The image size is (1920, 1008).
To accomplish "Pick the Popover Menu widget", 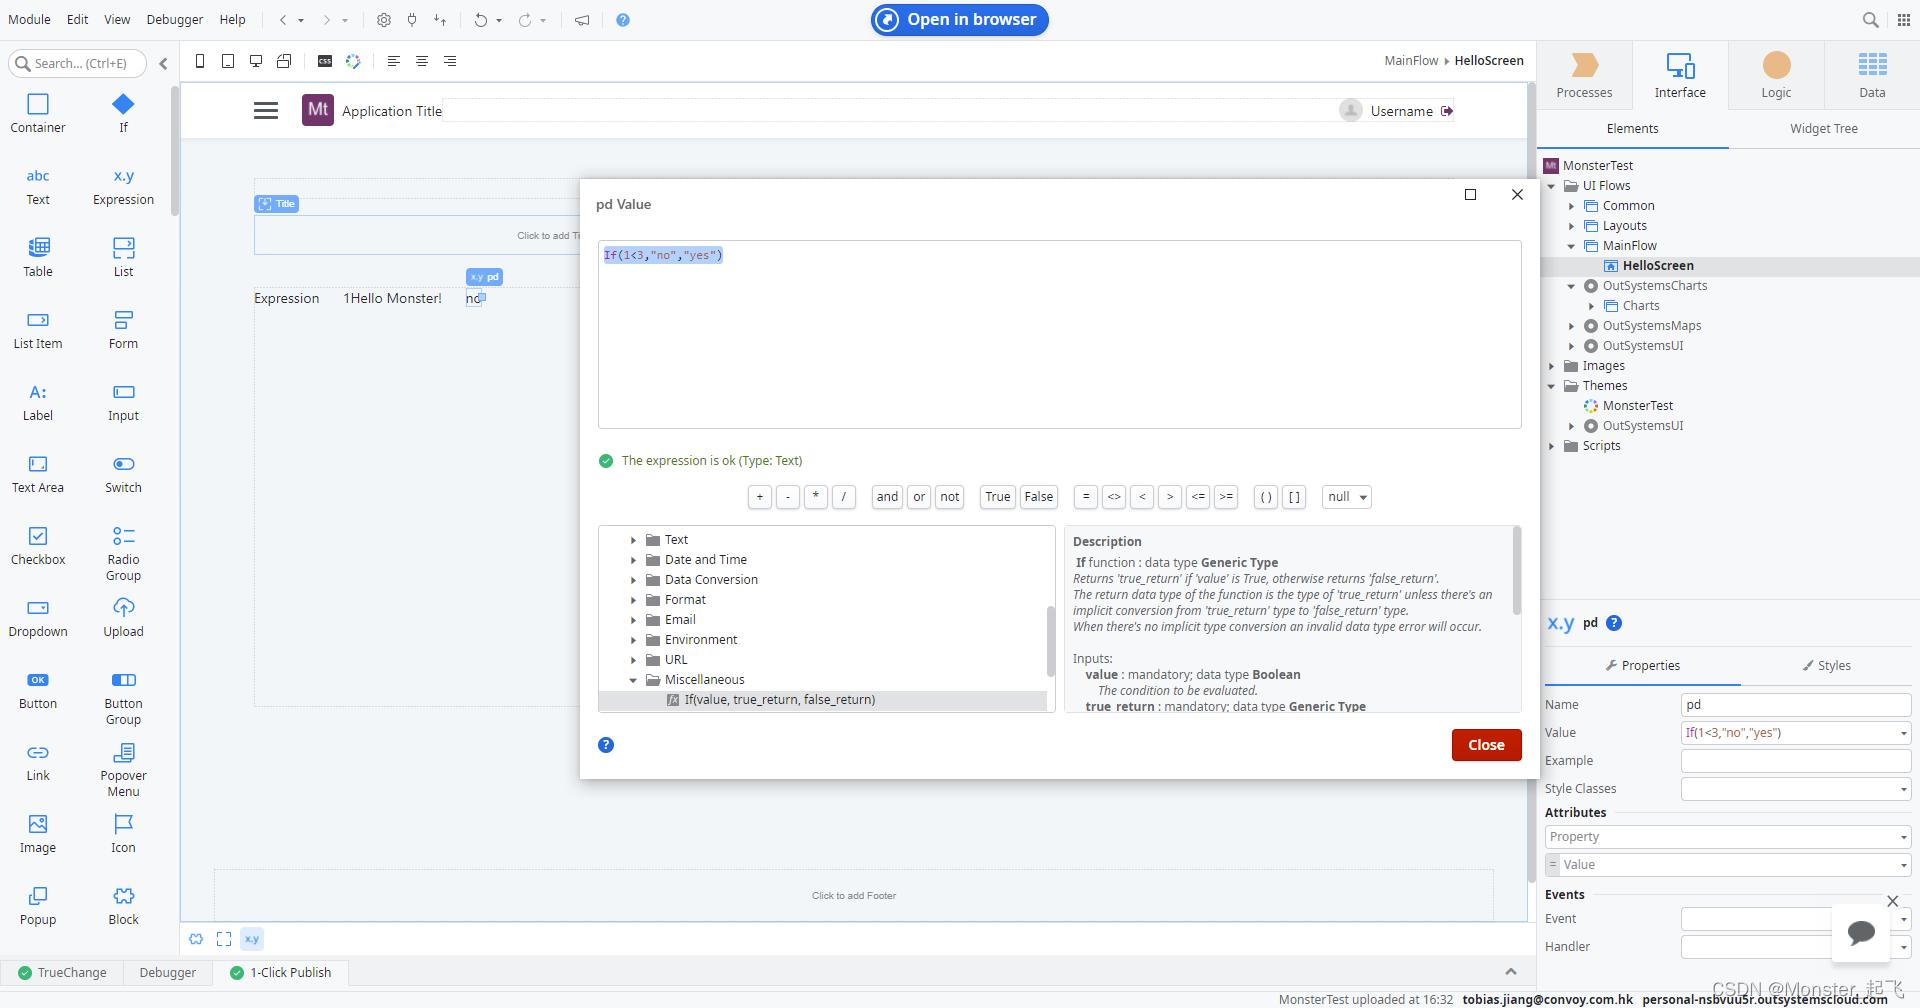I will click(x=123, y=769).
